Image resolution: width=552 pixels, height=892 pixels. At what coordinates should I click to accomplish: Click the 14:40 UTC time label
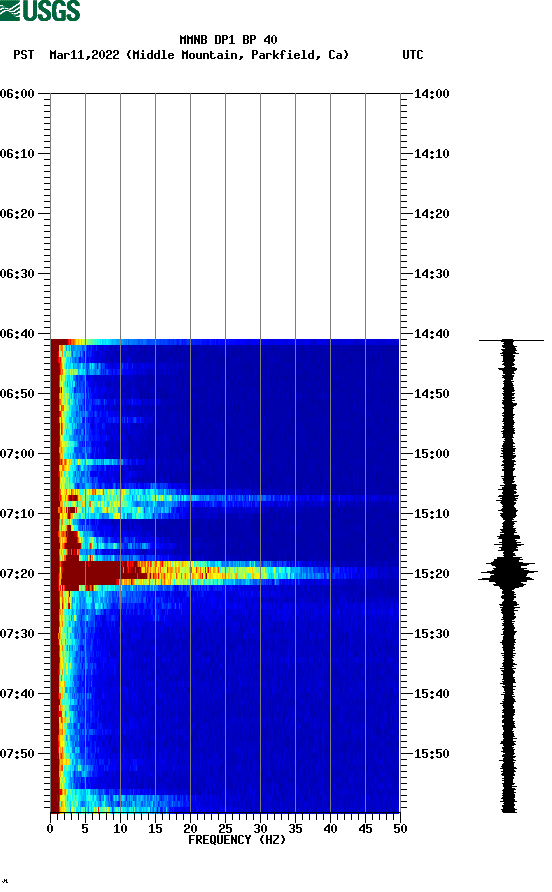(x=432, y=334)
